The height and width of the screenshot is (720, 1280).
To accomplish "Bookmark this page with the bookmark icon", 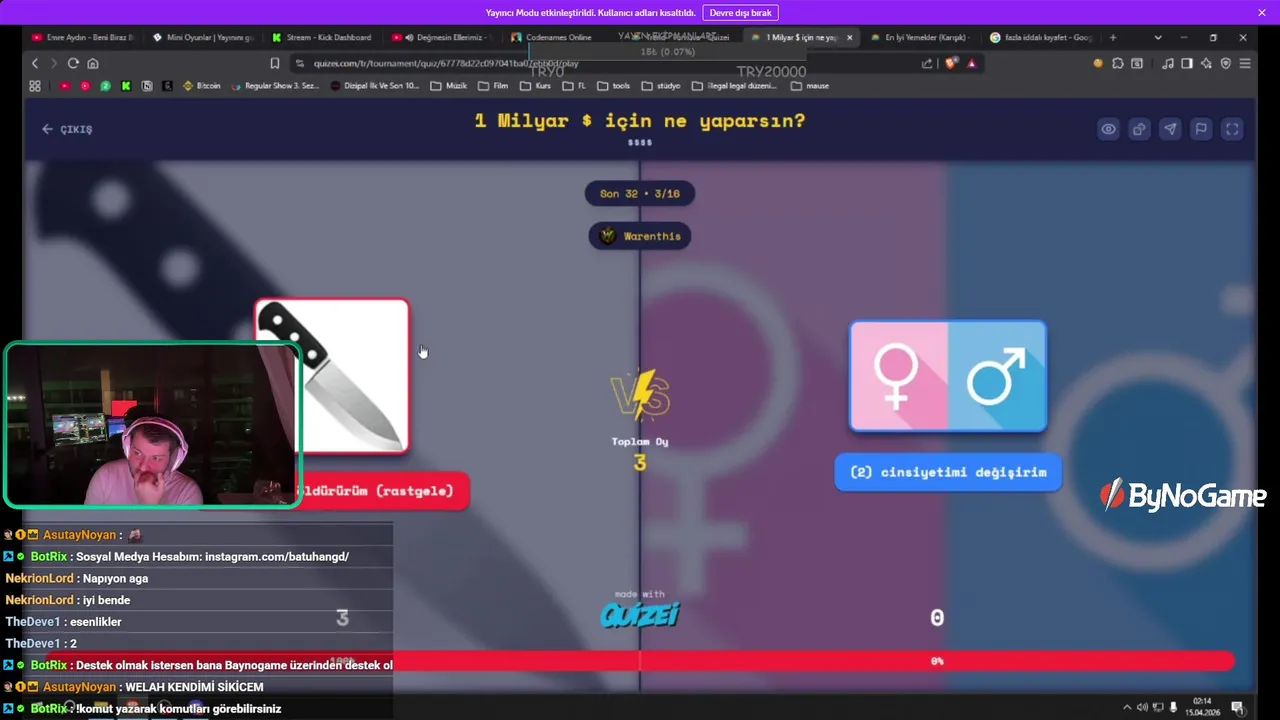I will tap(275, 63).
